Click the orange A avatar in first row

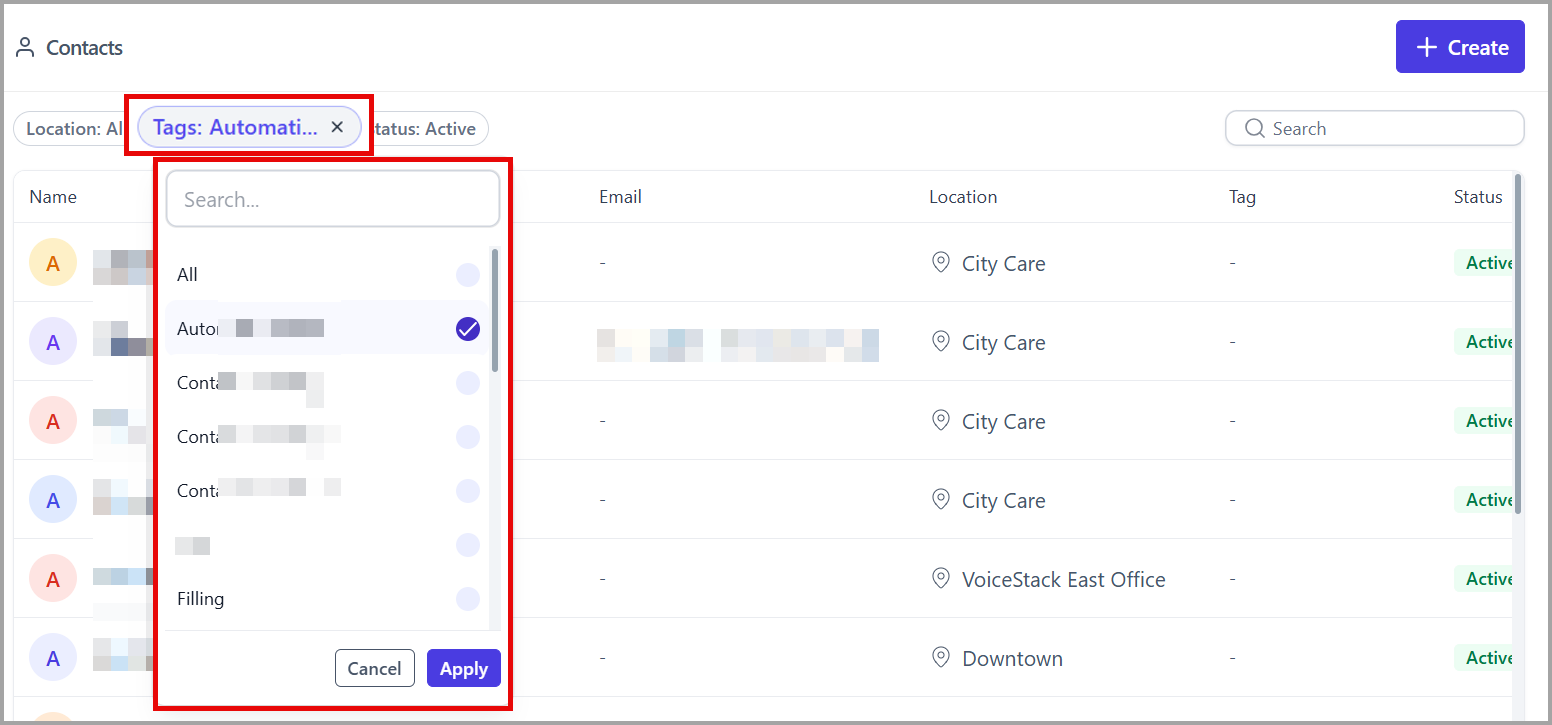[x=53, y=263]
